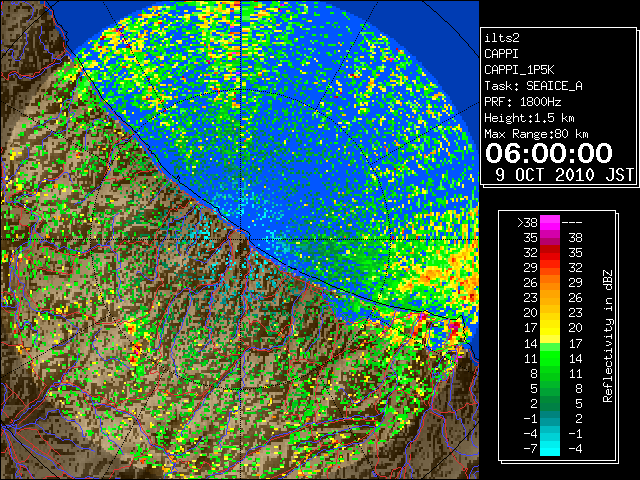Image resolution: width=640 pixels, height=480 pixels.
Task: Pick the magenta top swatch of the color scale
Action: [x=550, y=222]
